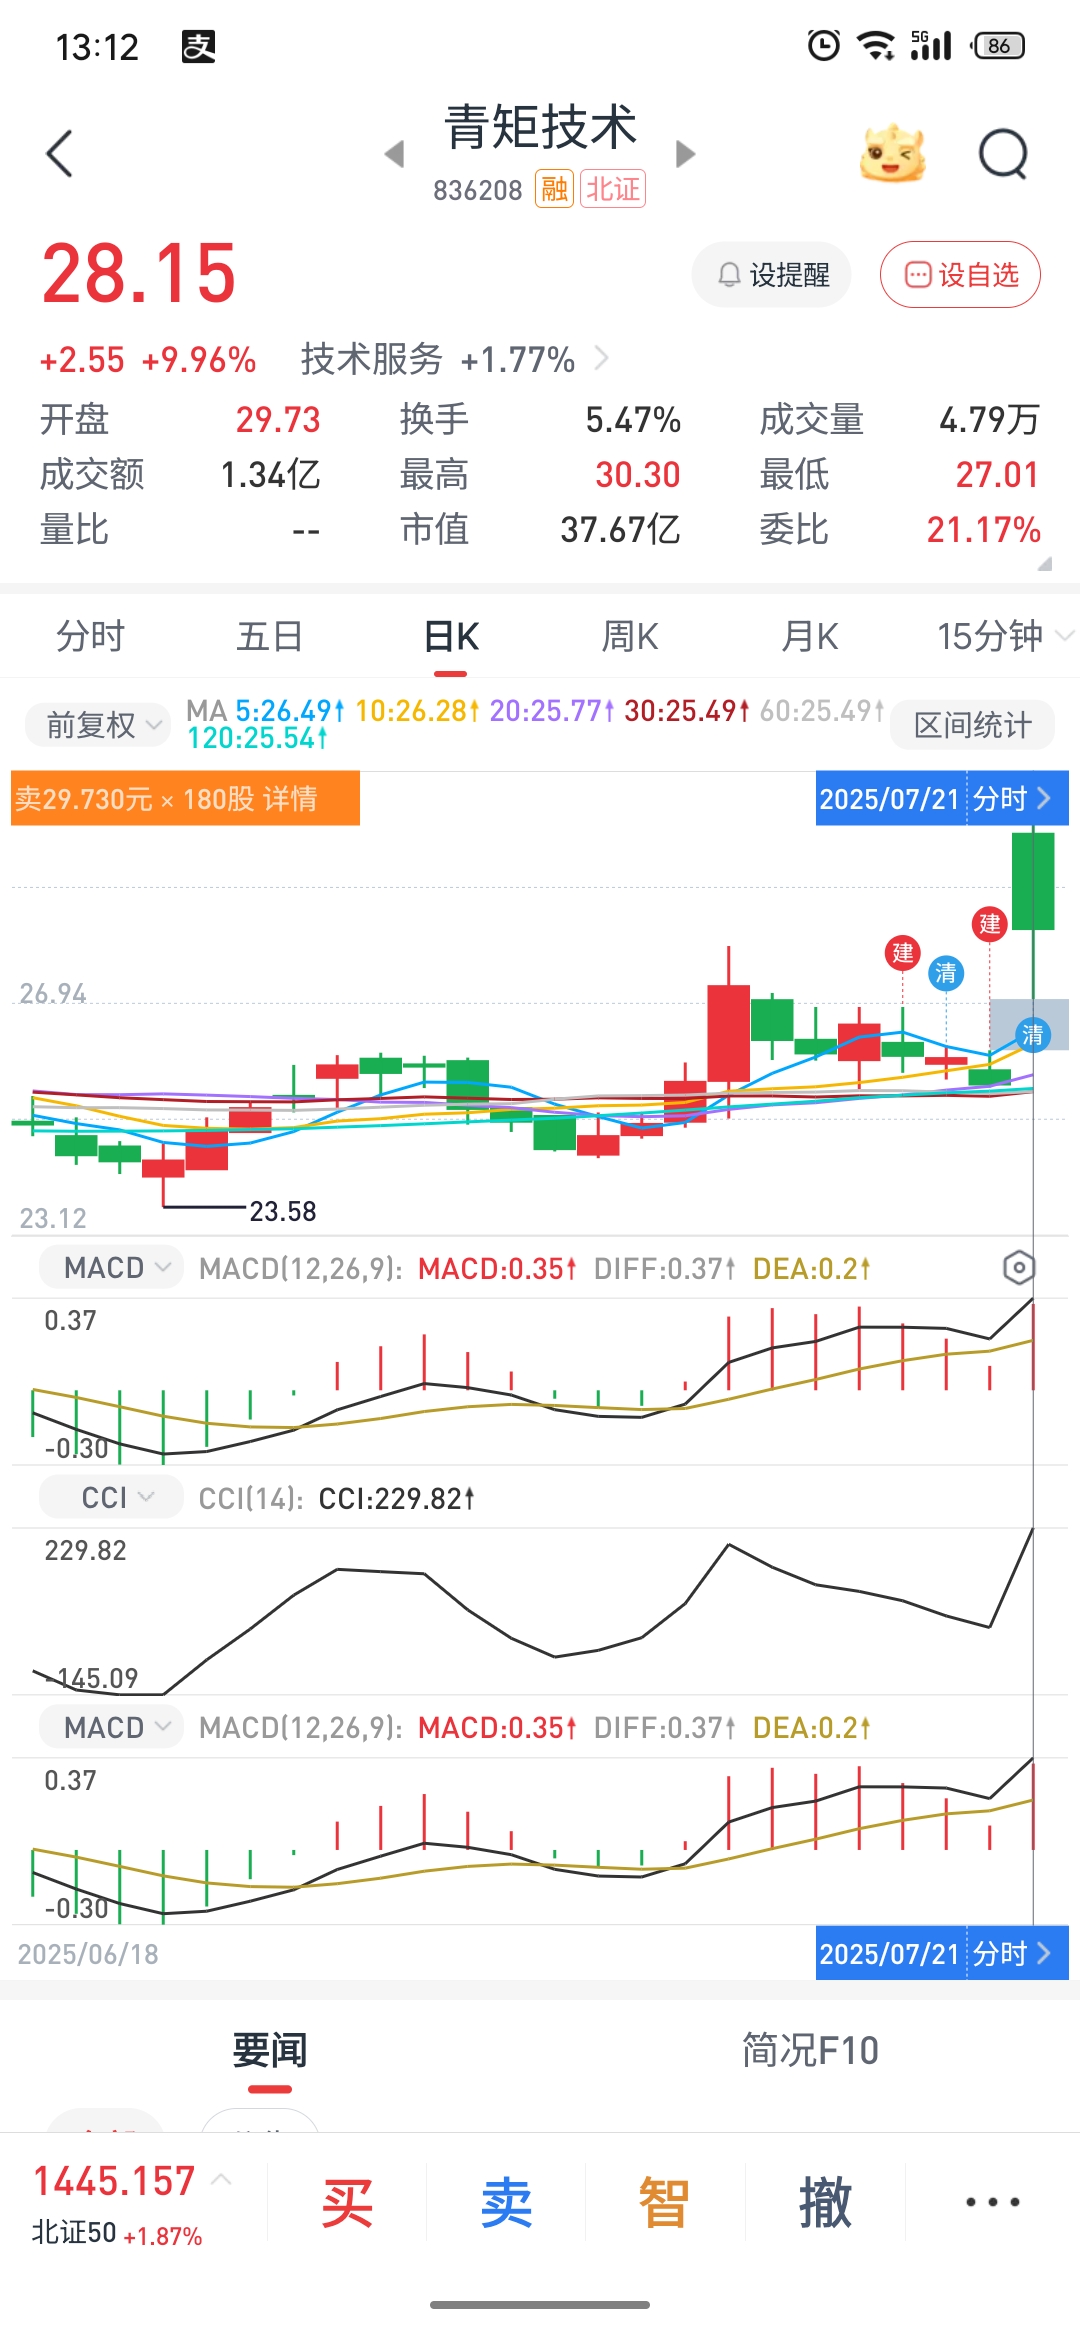Image resolution: width=1080 pixels, height=2340 pixels.
Task: Open the dragon mascot assistant icon
Action: click(x=892, y=153)
